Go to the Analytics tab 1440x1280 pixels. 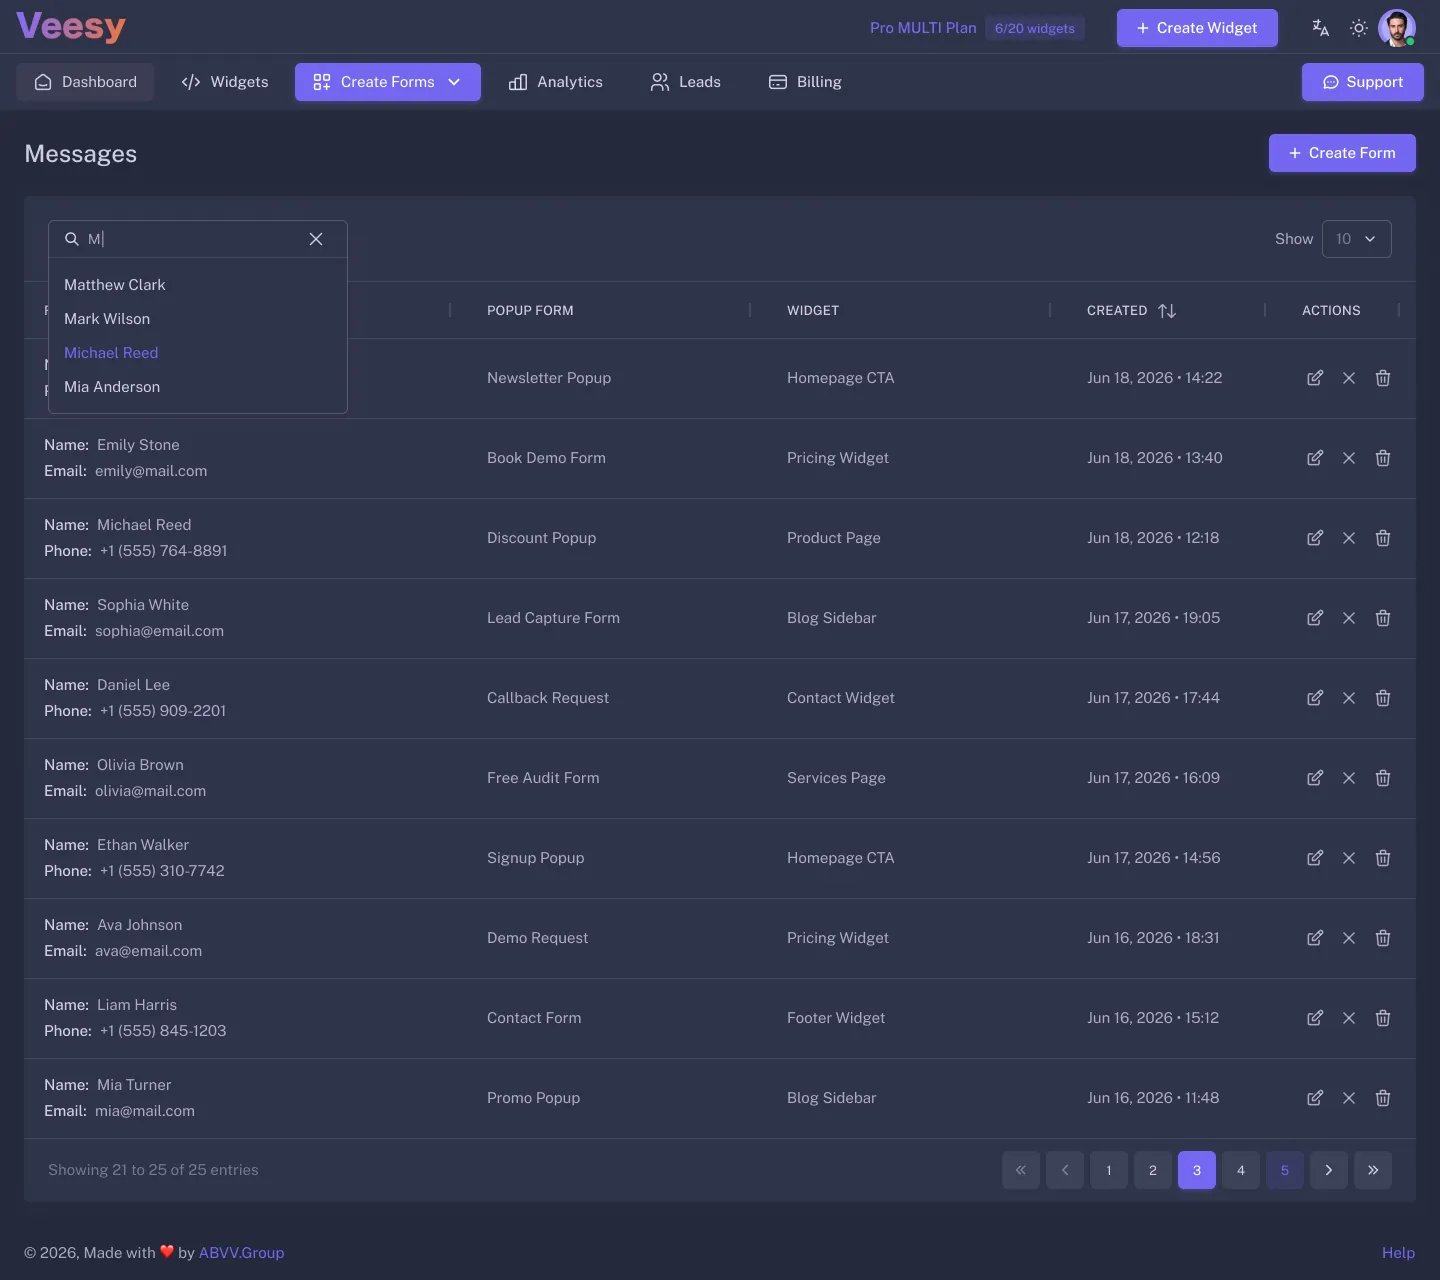(x=556, y=82)
